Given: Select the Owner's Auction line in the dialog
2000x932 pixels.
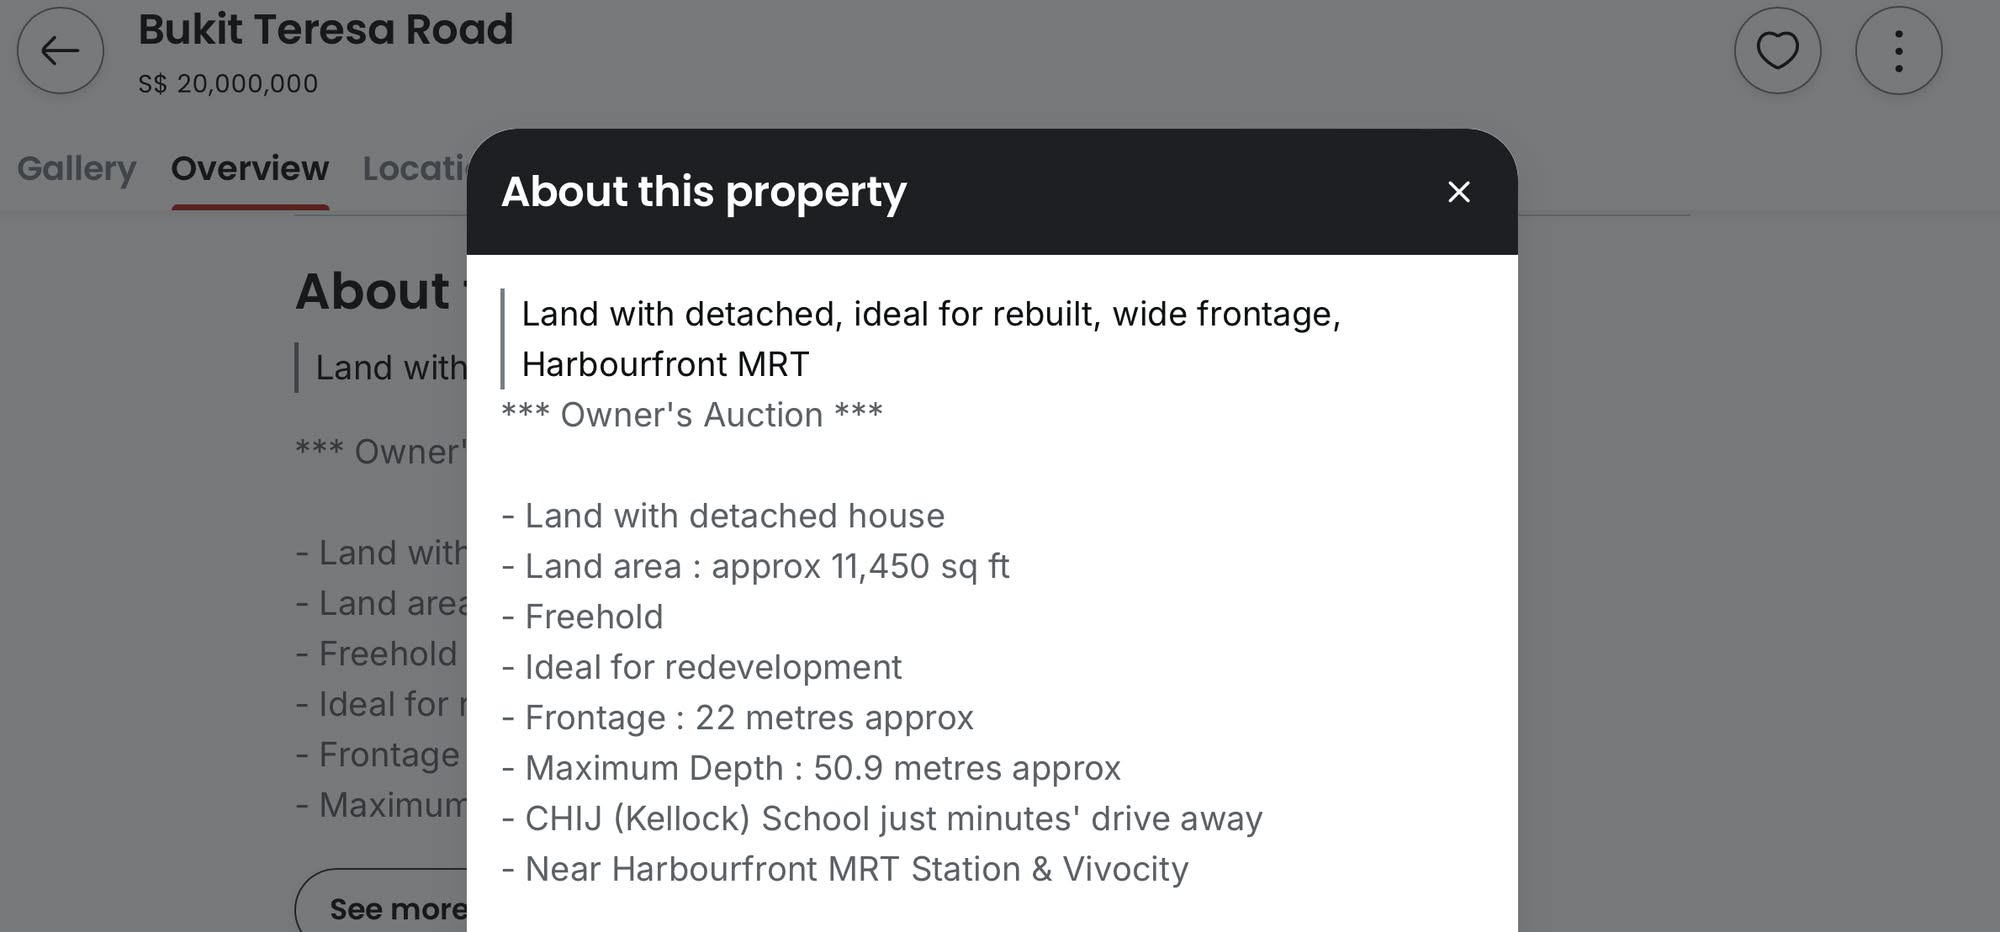Looking at the screenshot, I should tap(692, 415).
